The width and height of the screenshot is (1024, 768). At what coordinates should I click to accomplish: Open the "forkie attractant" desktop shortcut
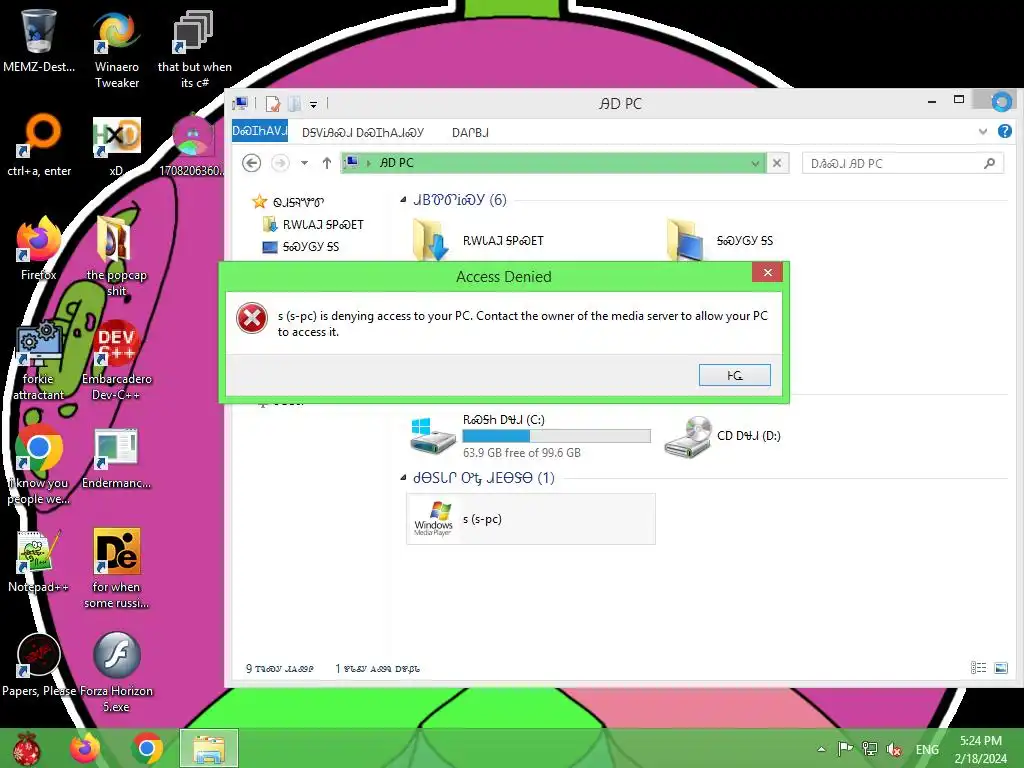tap(38, 360)
